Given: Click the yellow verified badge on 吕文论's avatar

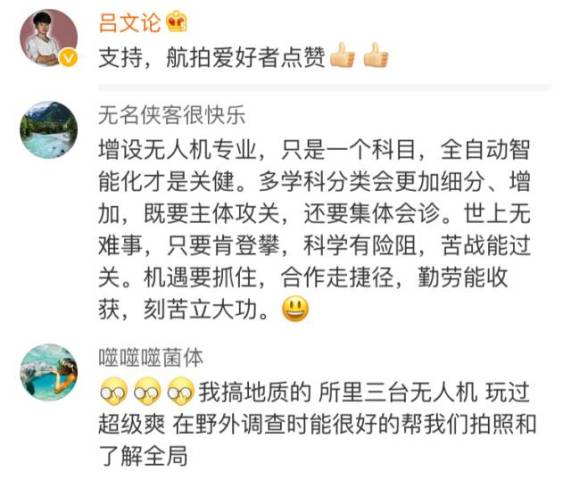Looking at the screenshot, I should [68, 58].
